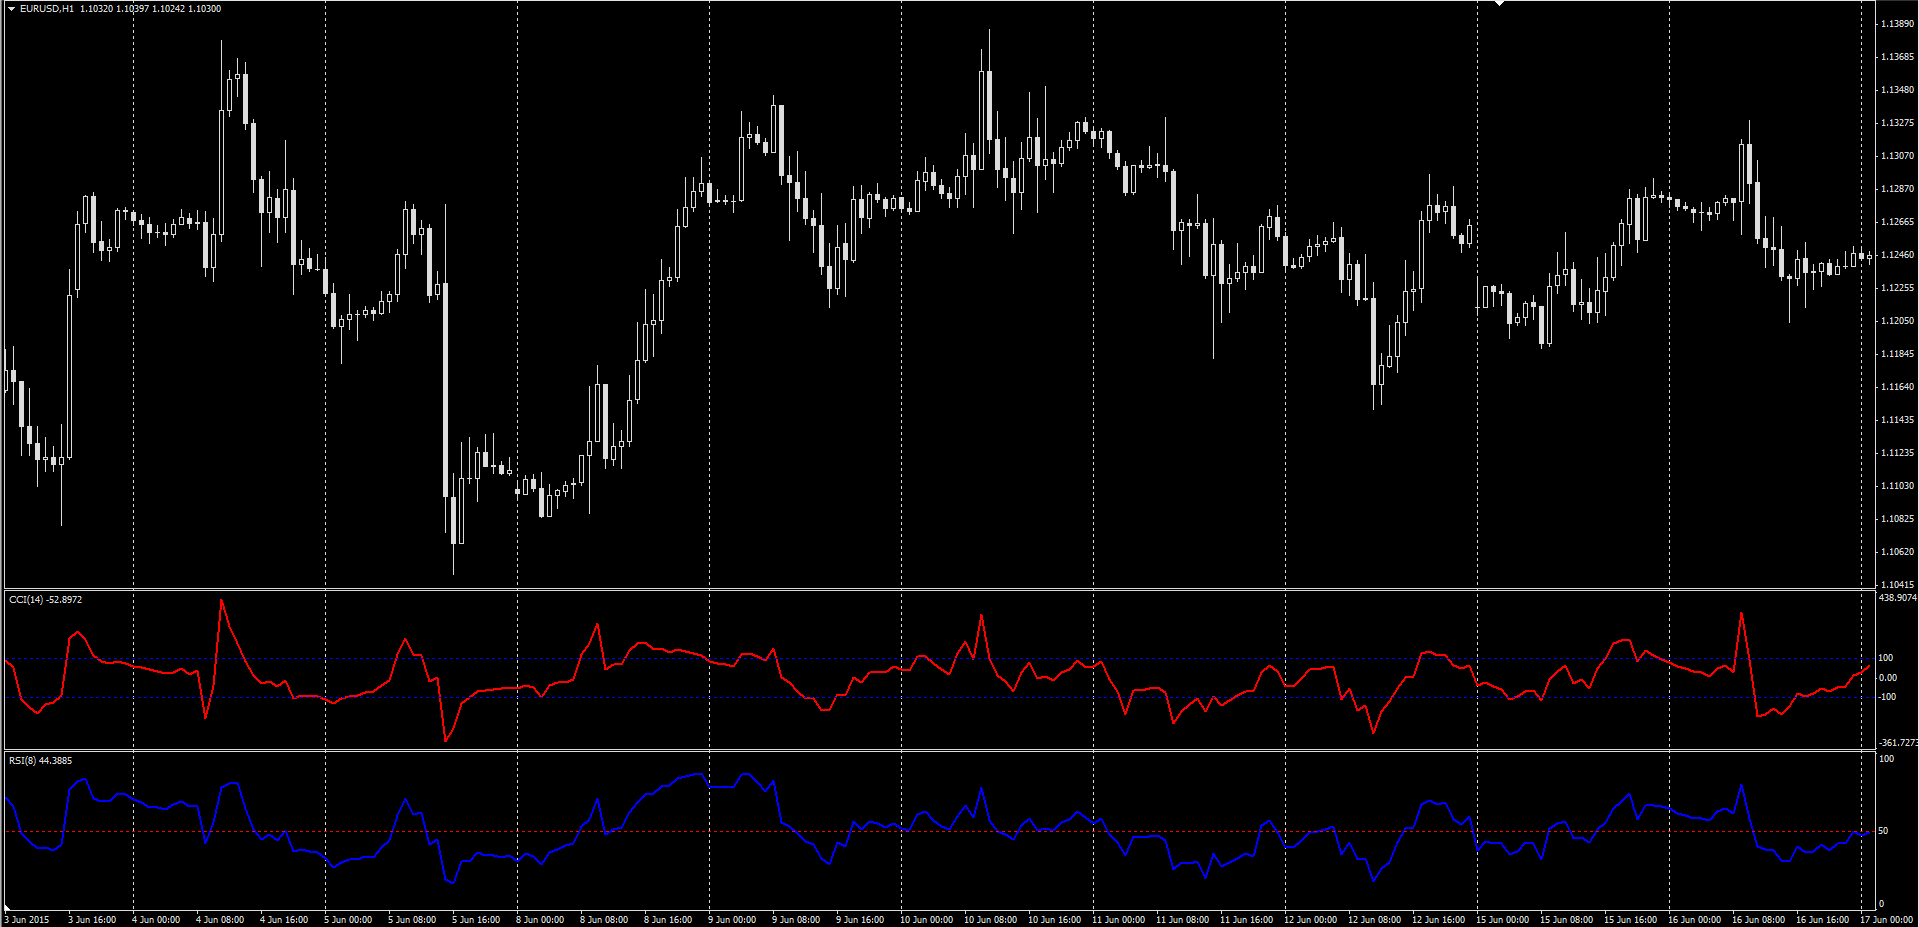Click the 1.10415 price scale label
The image size is (1919, 927).
tap(1897, 585)
